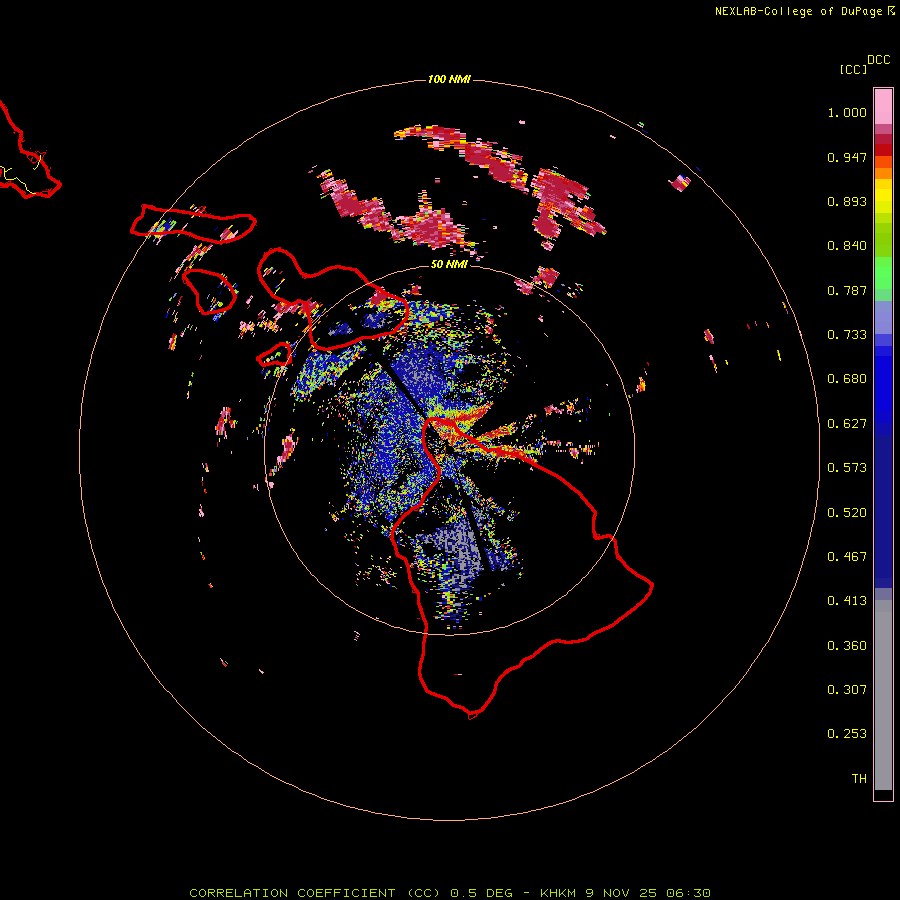Click the 0.360 color scale label
This screenshot has height=900, width=900.
tap(847, 646)
